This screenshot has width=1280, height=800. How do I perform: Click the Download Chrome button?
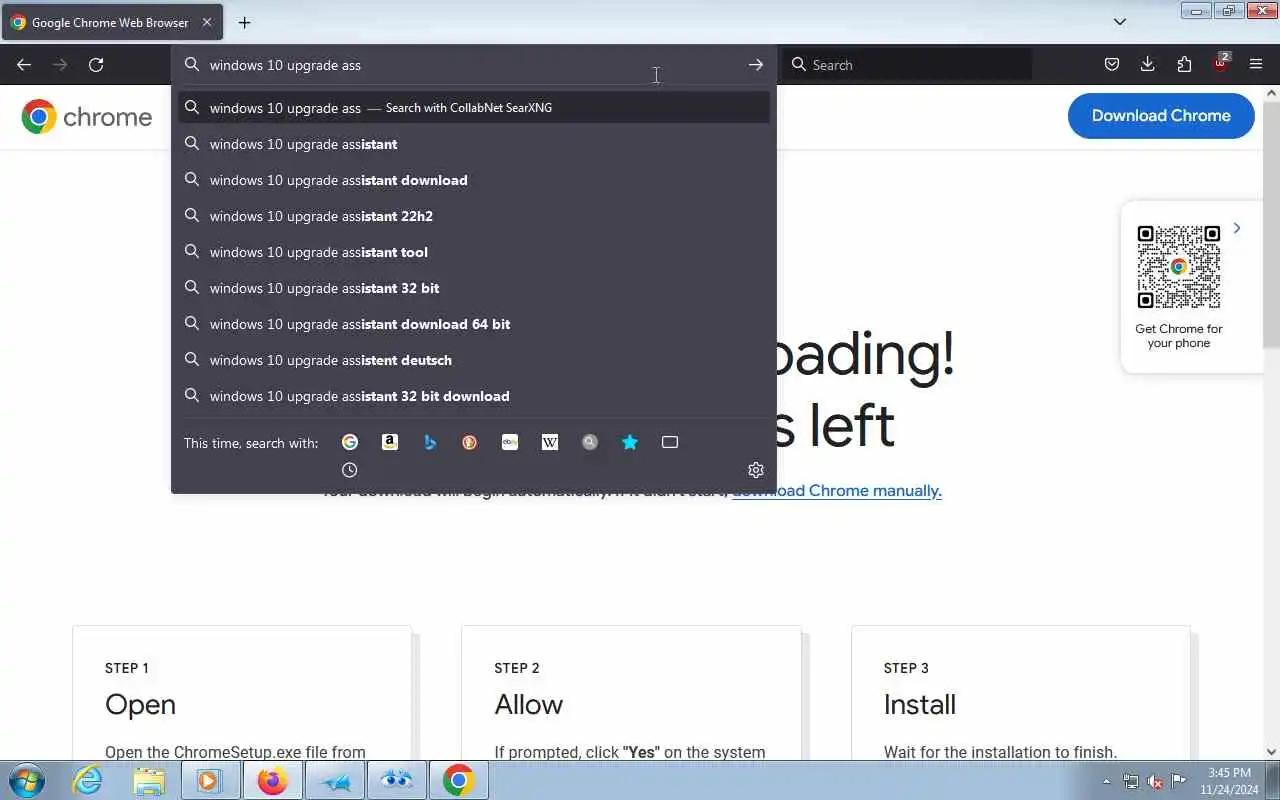[x=1161, y=116]
